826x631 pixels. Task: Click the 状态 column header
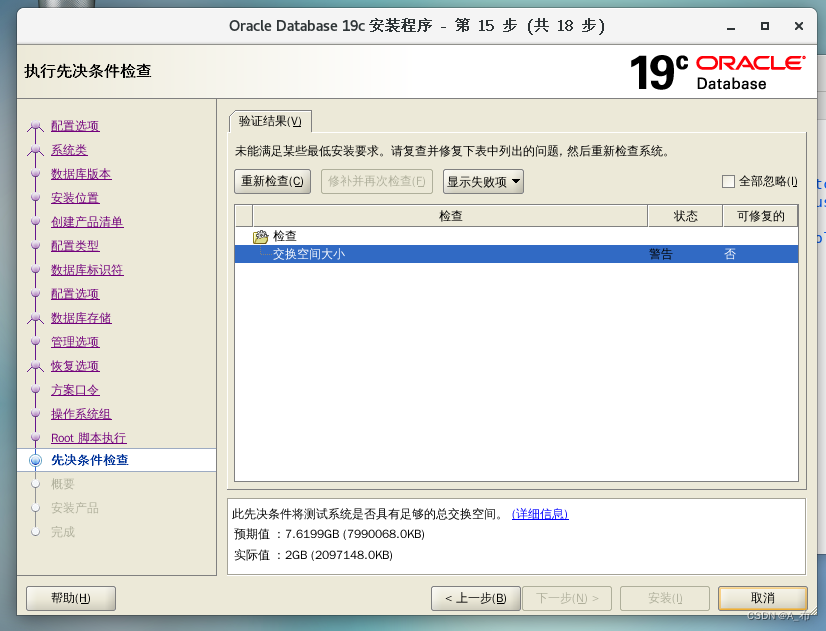point(685,216)
